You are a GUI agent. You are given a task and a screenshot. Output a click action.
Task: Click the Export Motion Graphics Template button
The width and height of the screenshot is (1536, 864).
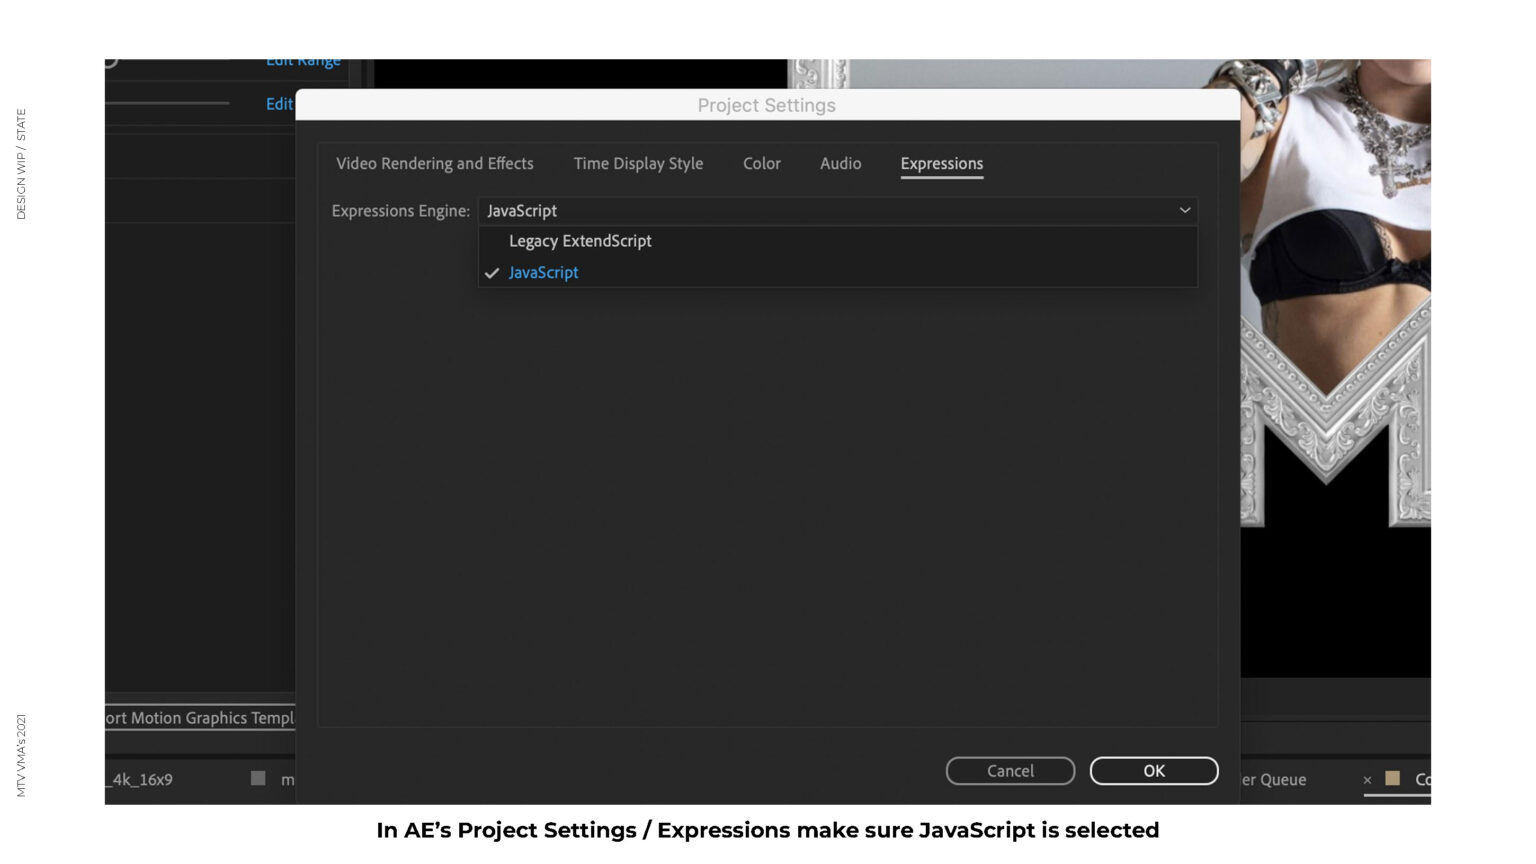click(200, 718)
